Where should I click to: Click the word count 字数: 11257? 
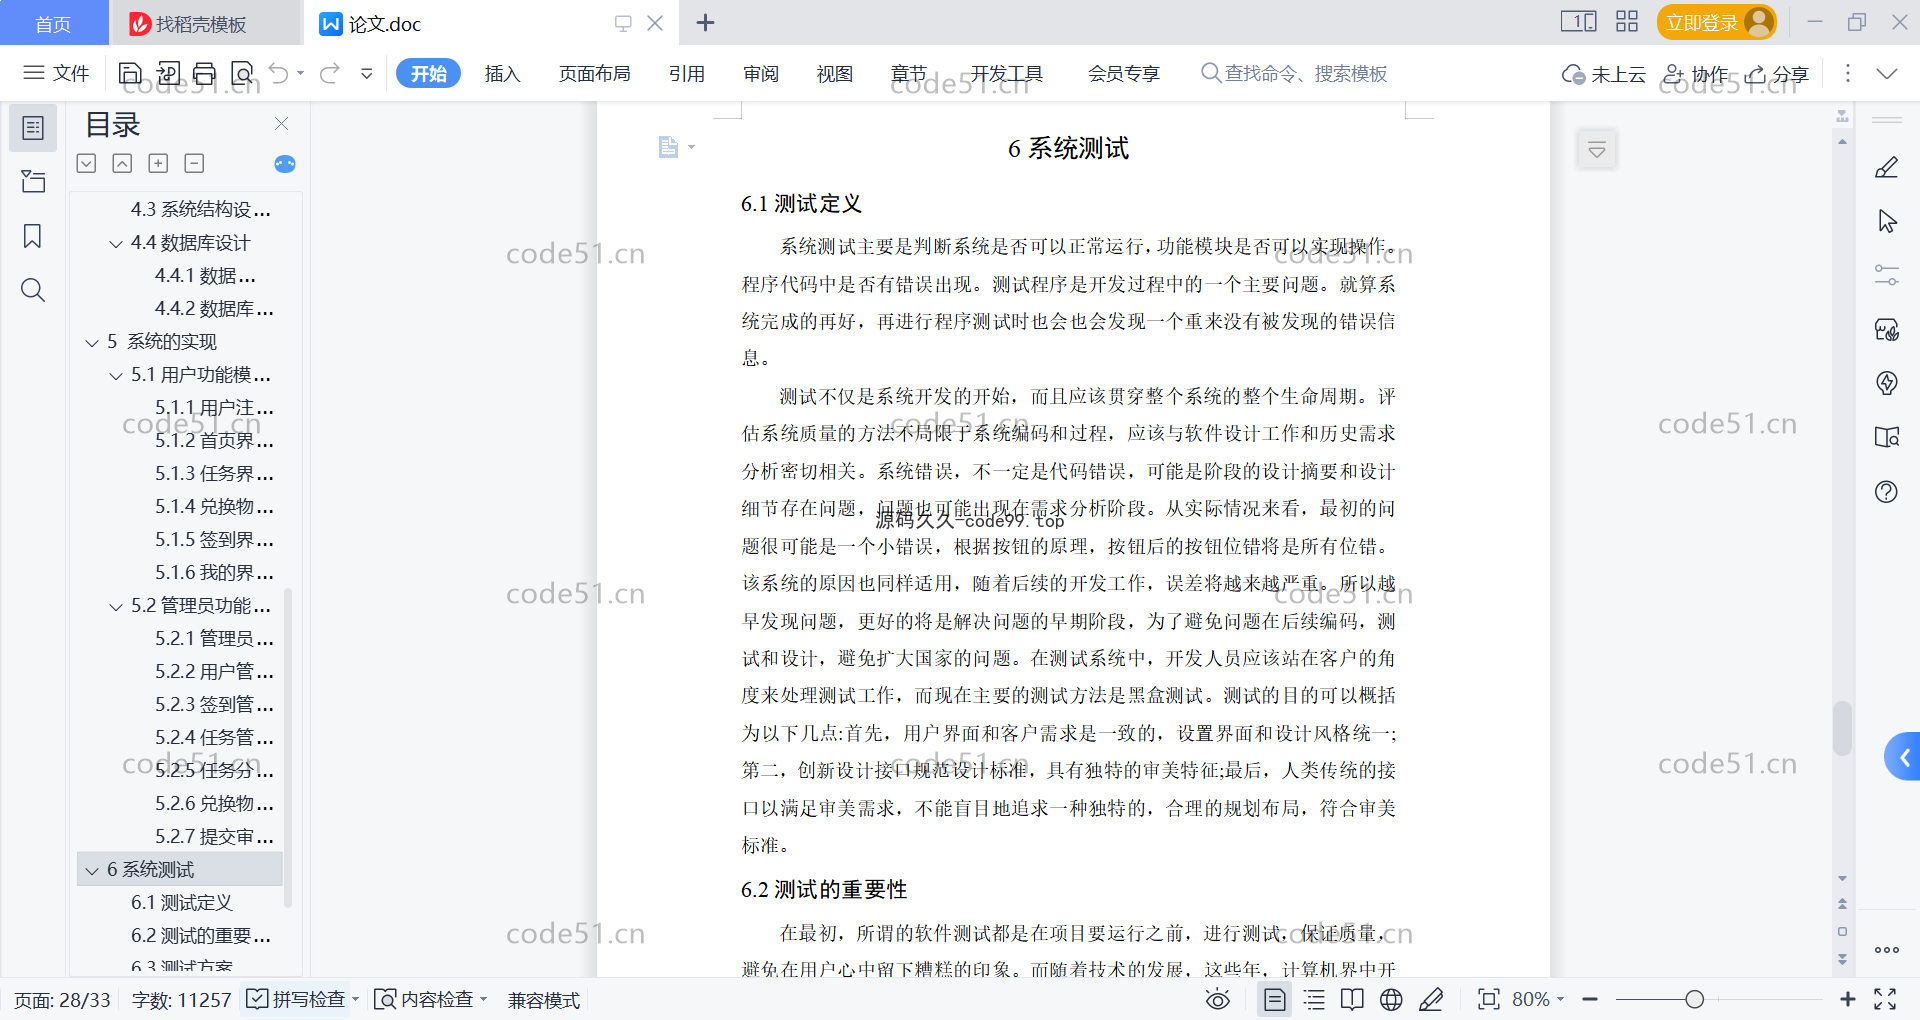pos(181,999)
